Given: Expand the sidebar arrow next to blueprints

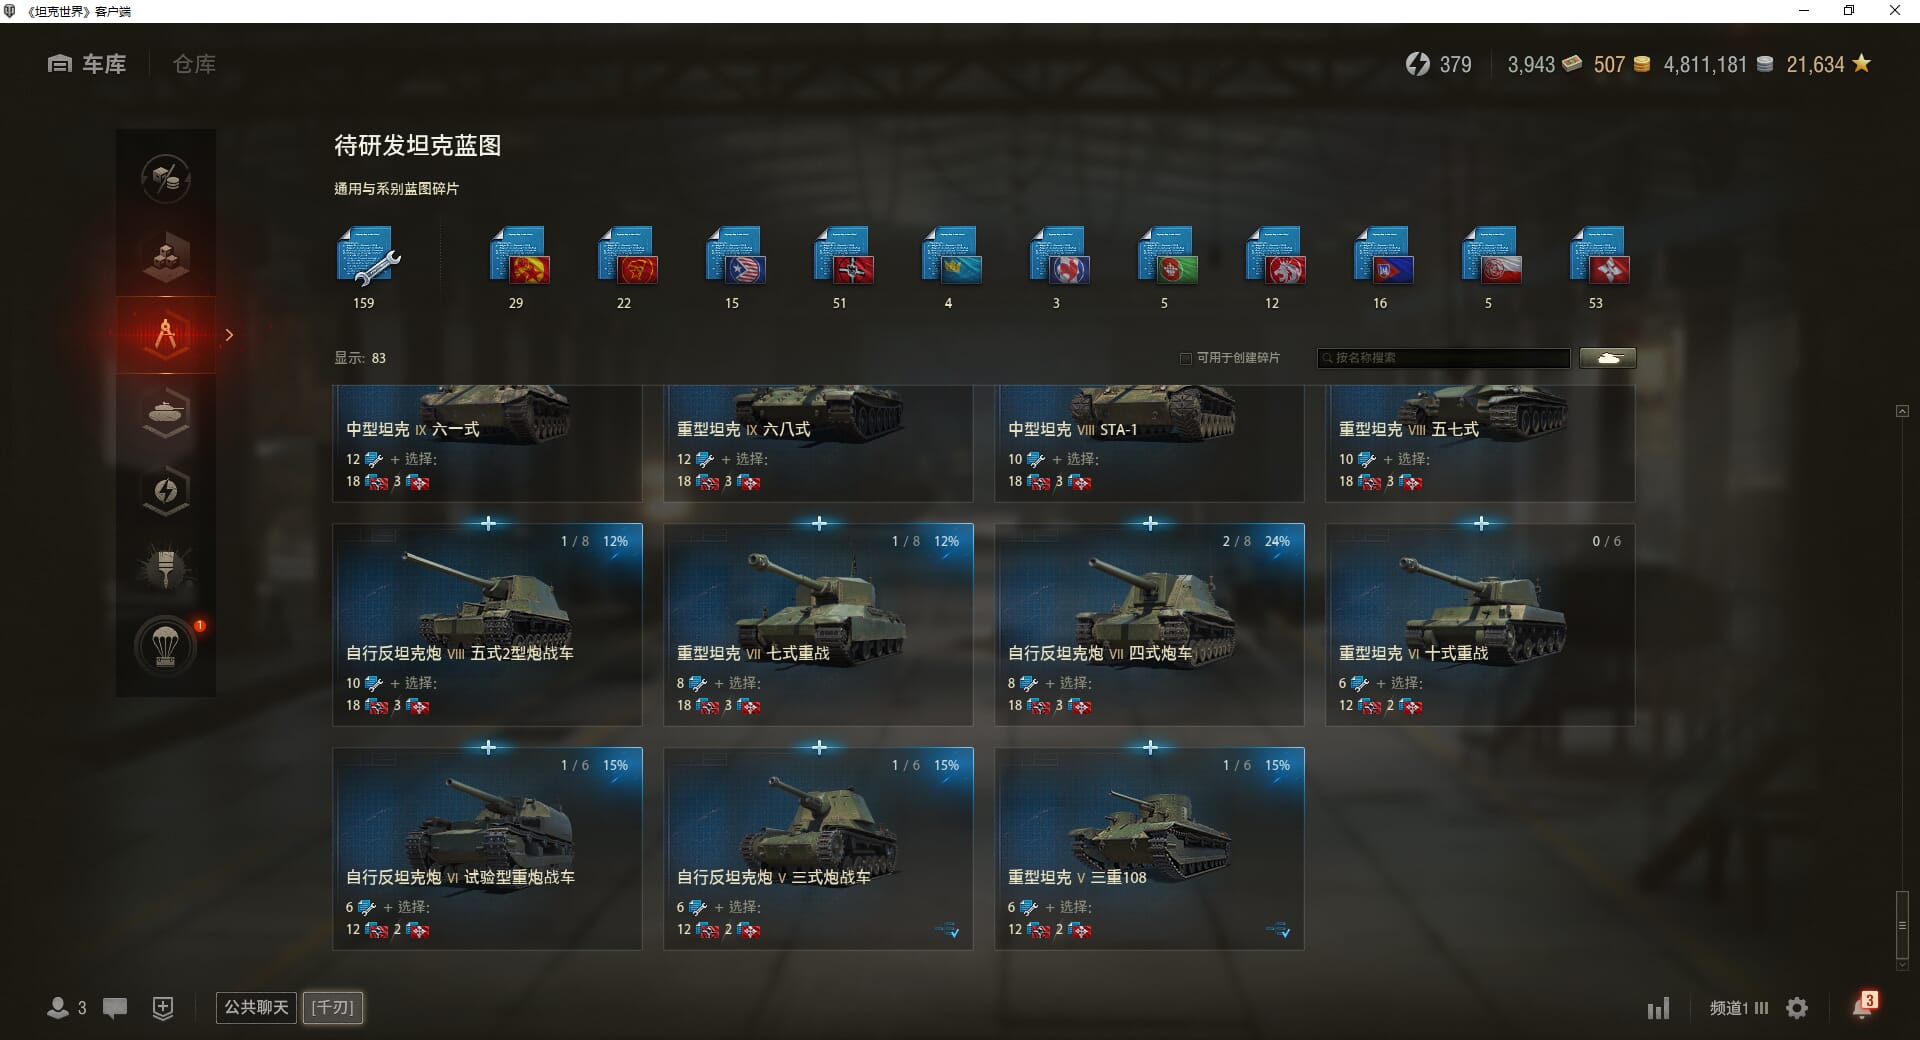Looking at the screenshot, I should tap(229, 335).
